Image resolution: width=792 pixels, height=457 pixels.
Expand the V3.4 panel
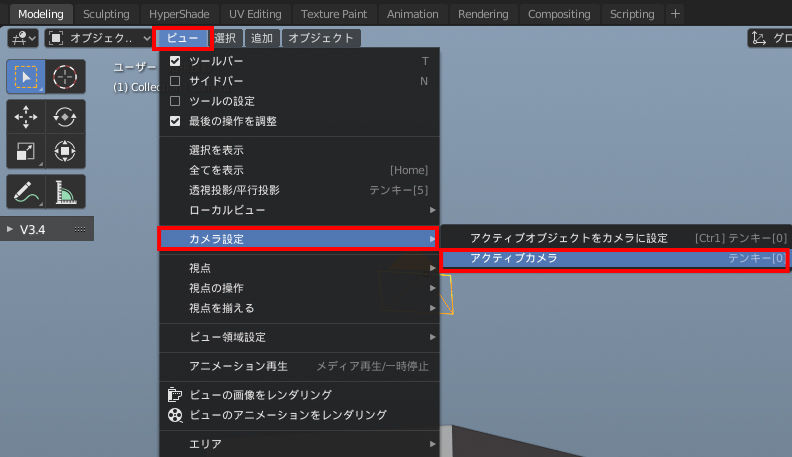(x=10, y=229)
